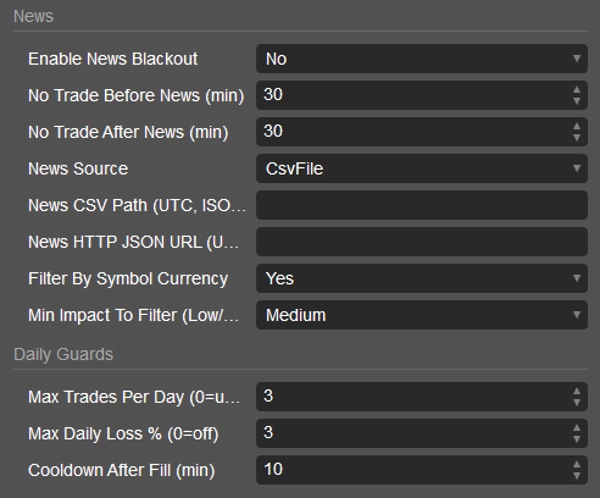
Task: Increase Cooldown After Fill minutes
Action: tap(576, 464)
